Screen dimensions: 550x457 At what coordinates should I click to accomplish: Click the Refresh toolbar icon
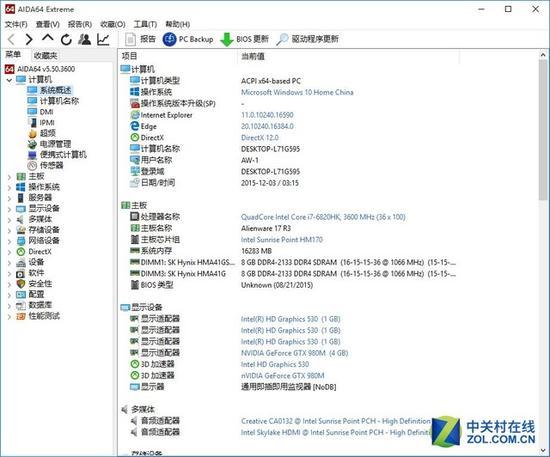66,40
